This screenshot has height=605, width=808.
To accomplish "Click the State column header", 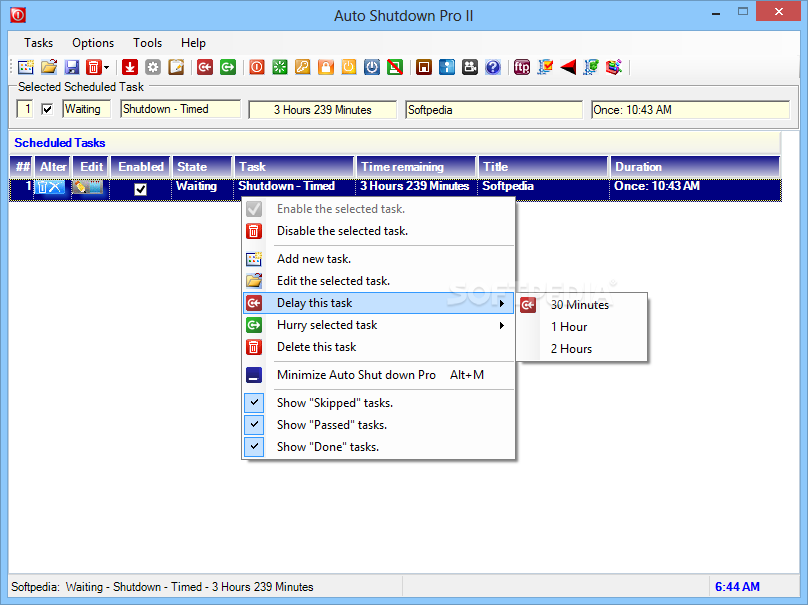I will (x=202, y=167).
